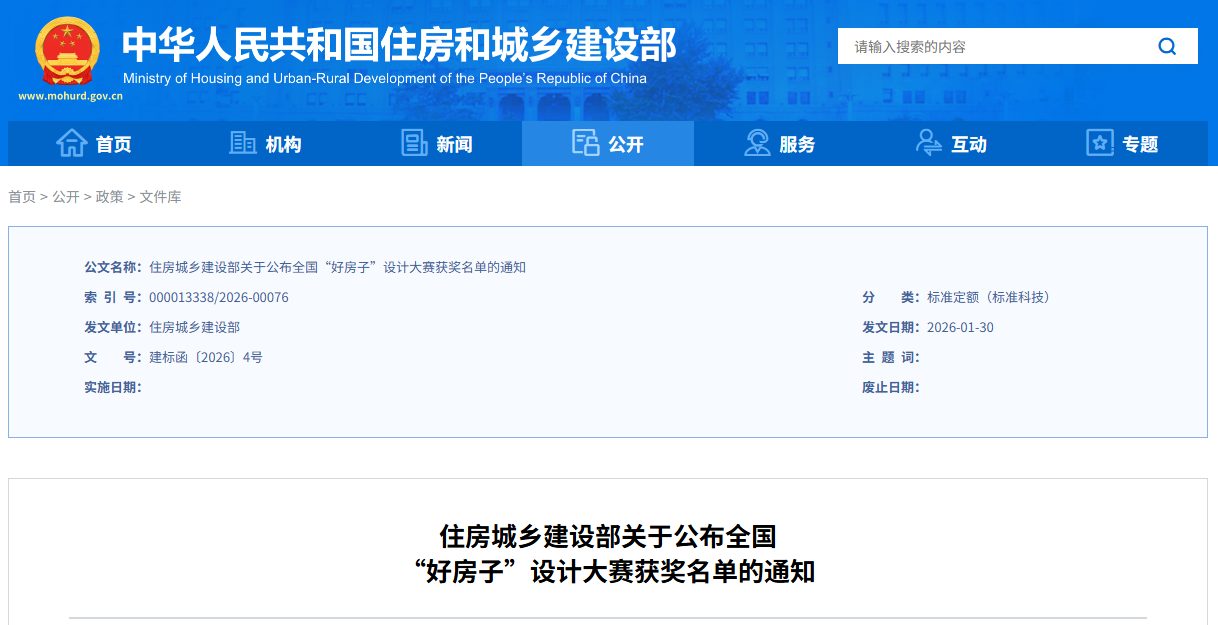Click the headset icon for 服务

point(757,144)
